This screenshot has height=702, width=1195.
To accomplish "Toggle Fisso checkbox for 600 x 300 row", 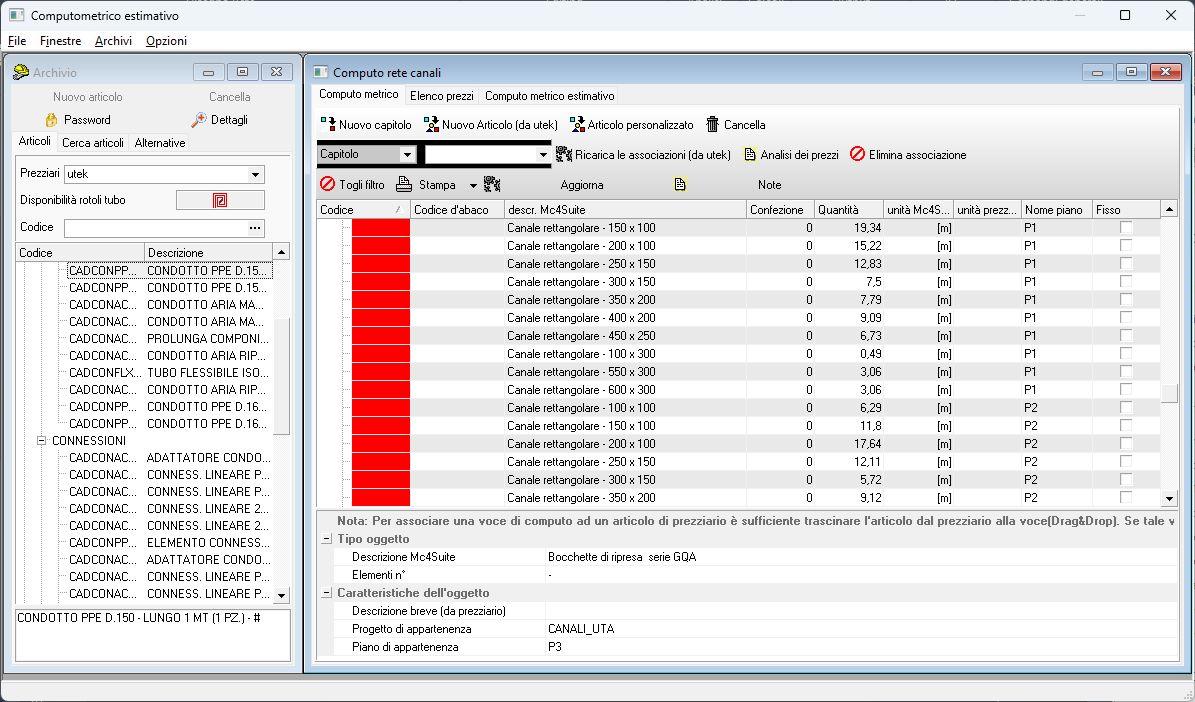I will click(1126, 390).
